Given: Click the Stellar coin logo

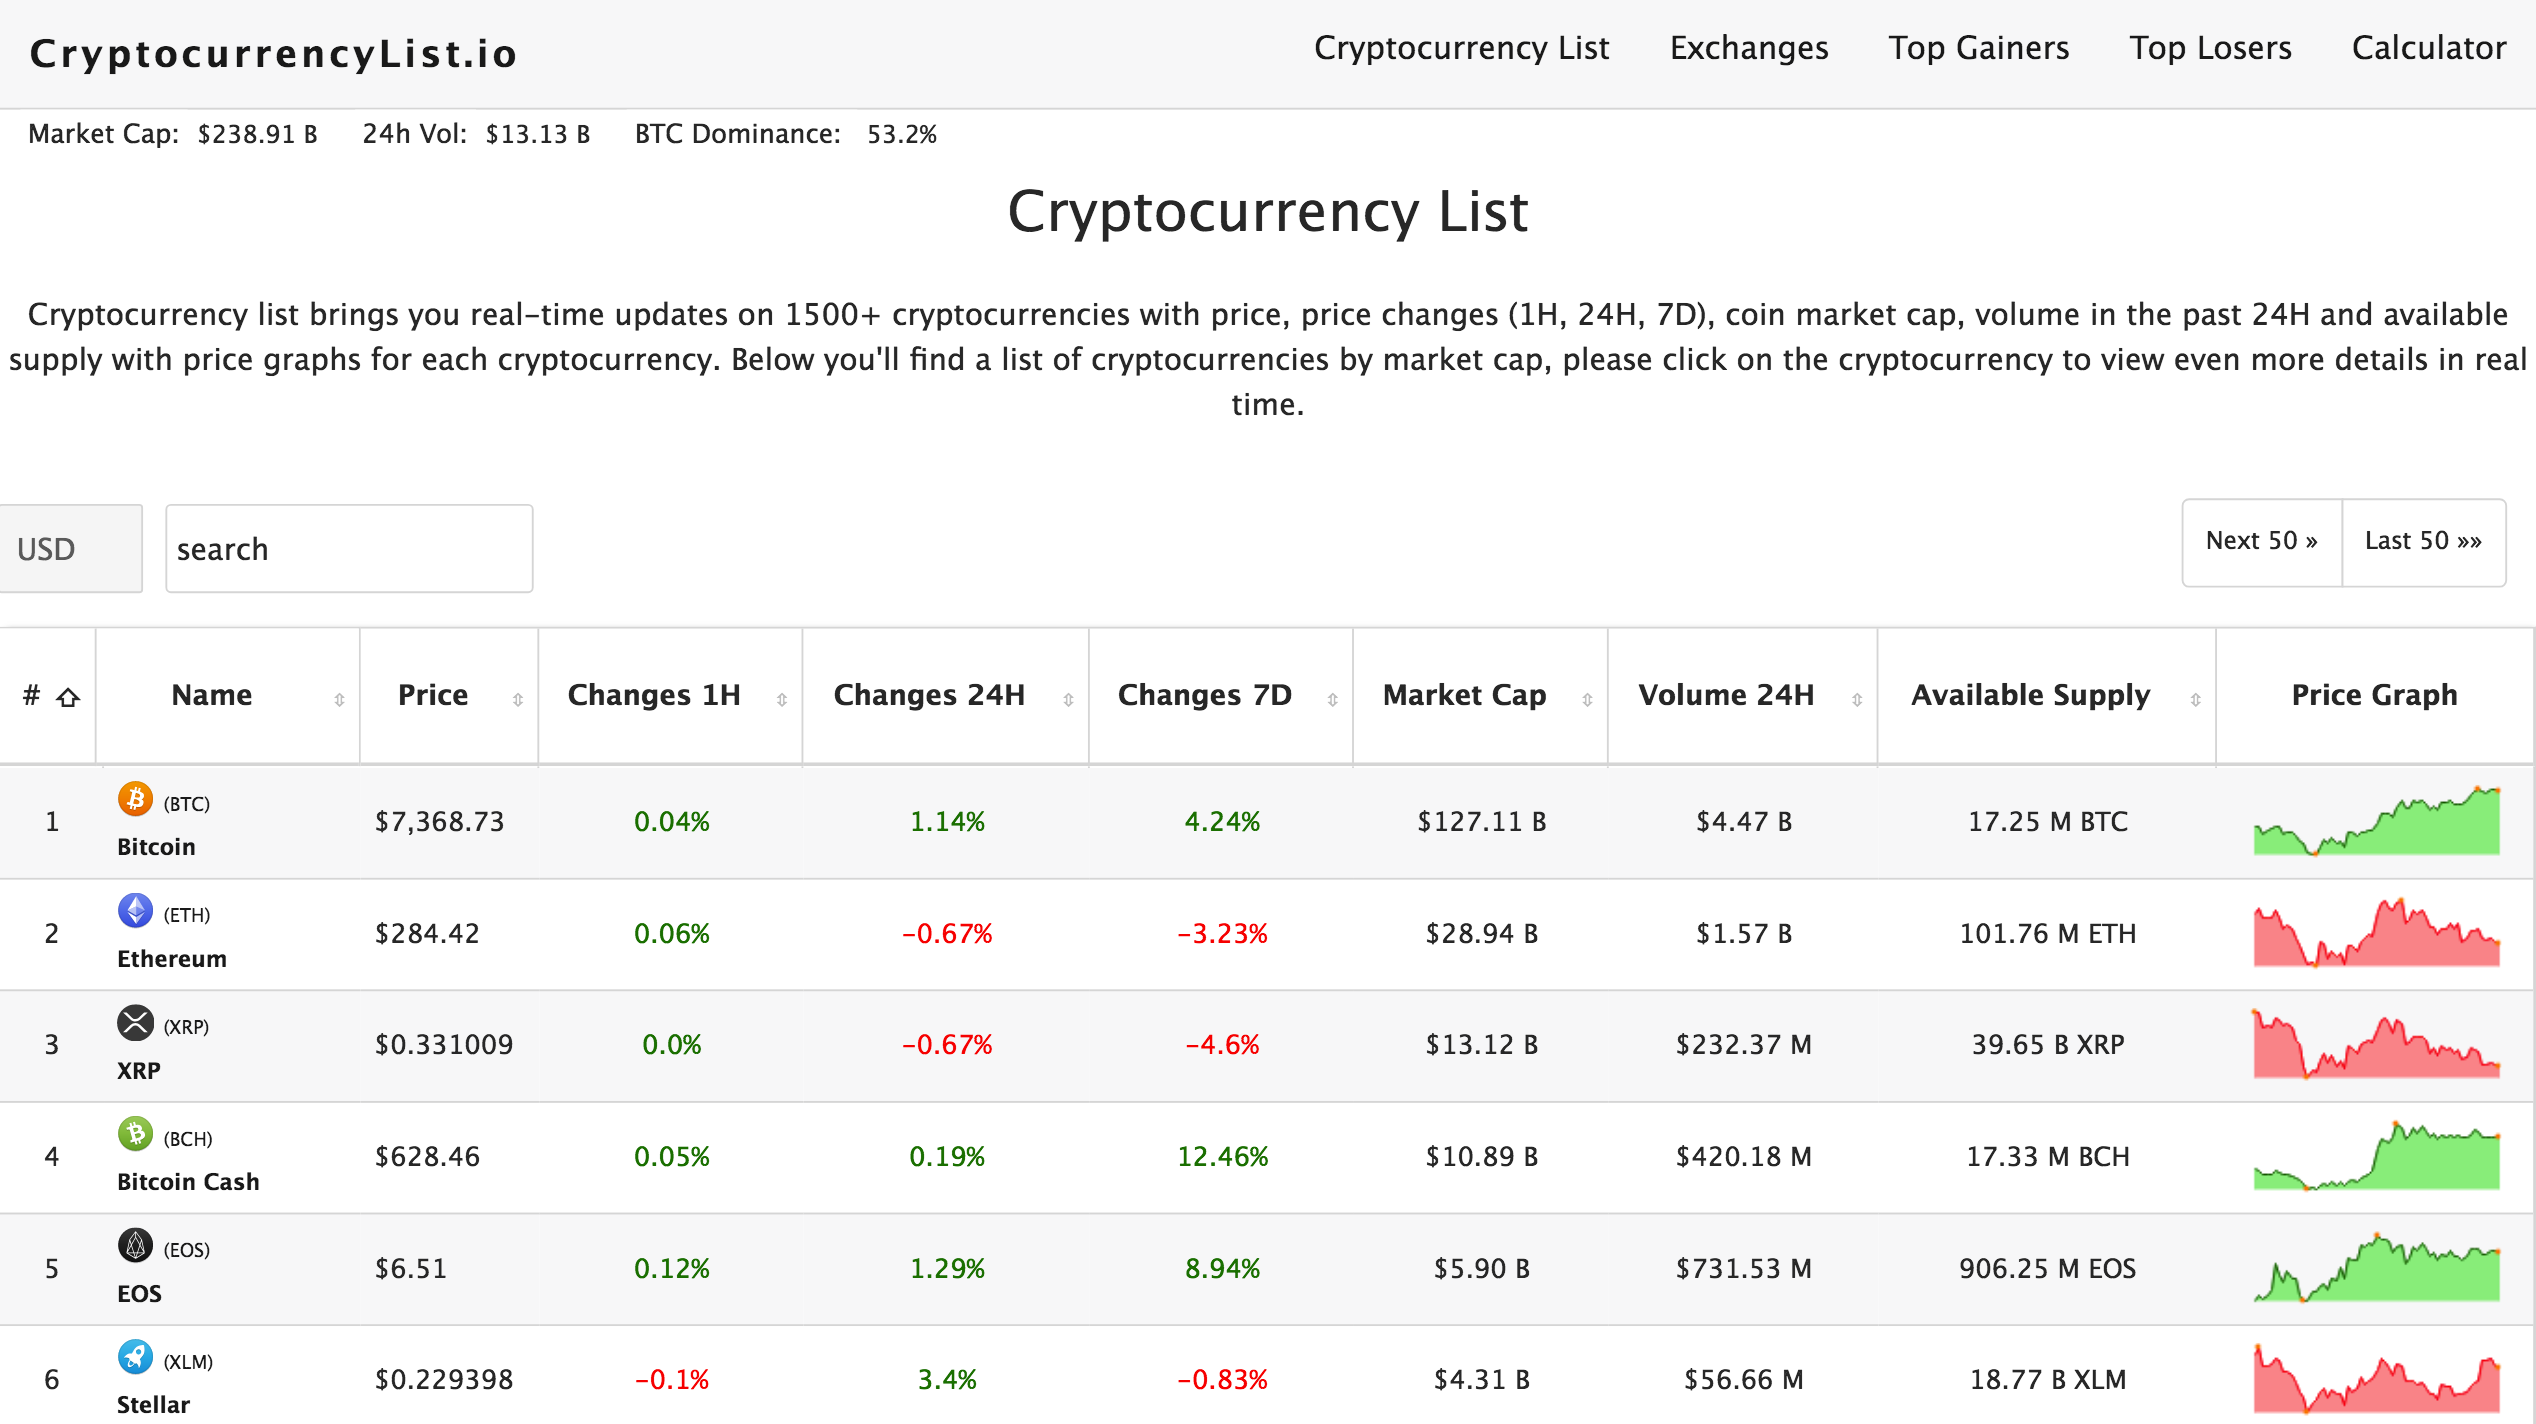Looking at the screenshot, I should coord(135,1358).
